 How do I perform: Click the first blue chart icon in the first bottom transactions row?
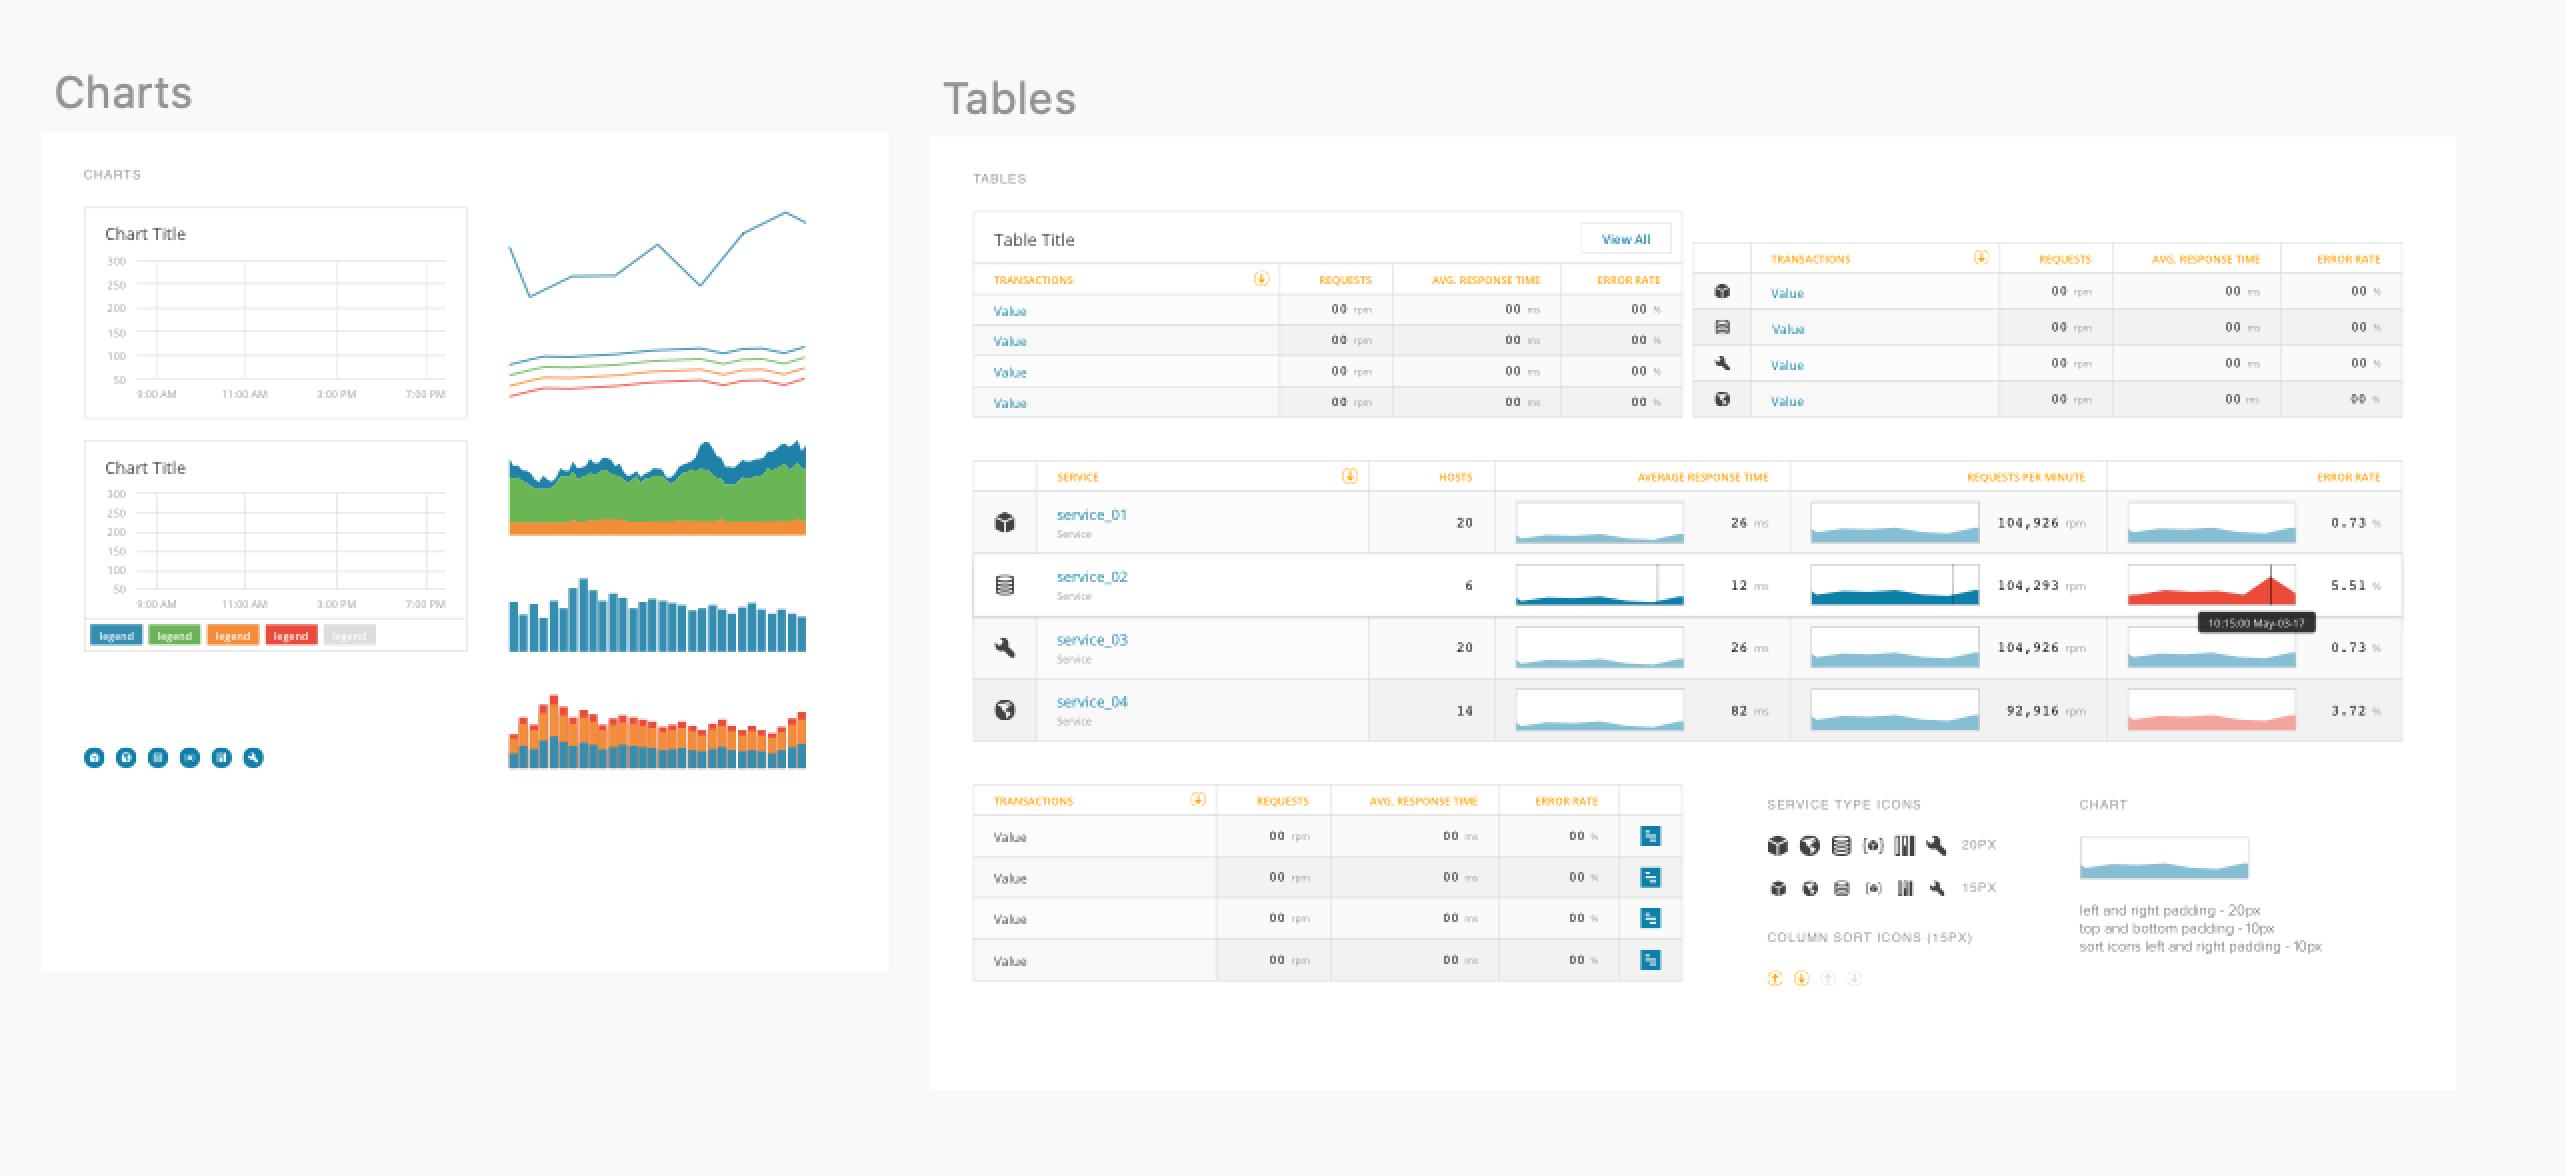click(1650, 836)
